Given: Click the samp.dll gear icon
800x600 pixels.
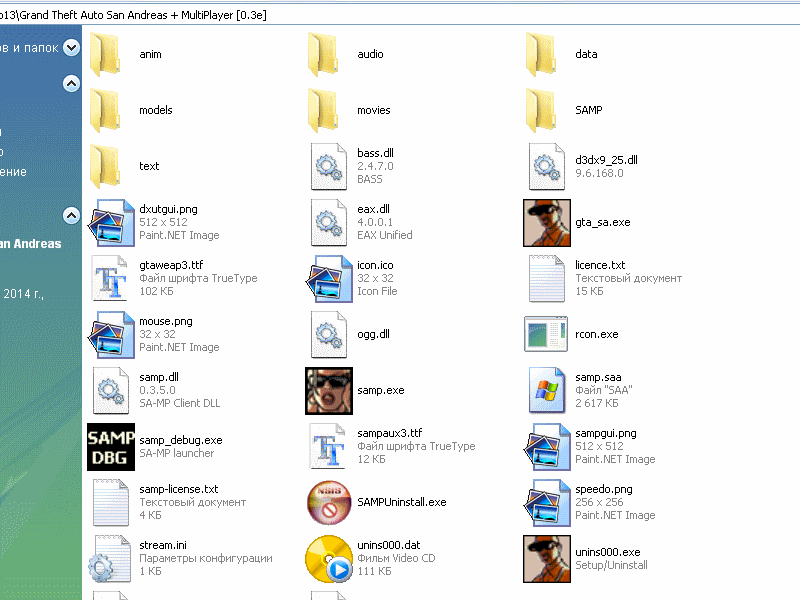Looking at the screenshot, I should [111, 391].
